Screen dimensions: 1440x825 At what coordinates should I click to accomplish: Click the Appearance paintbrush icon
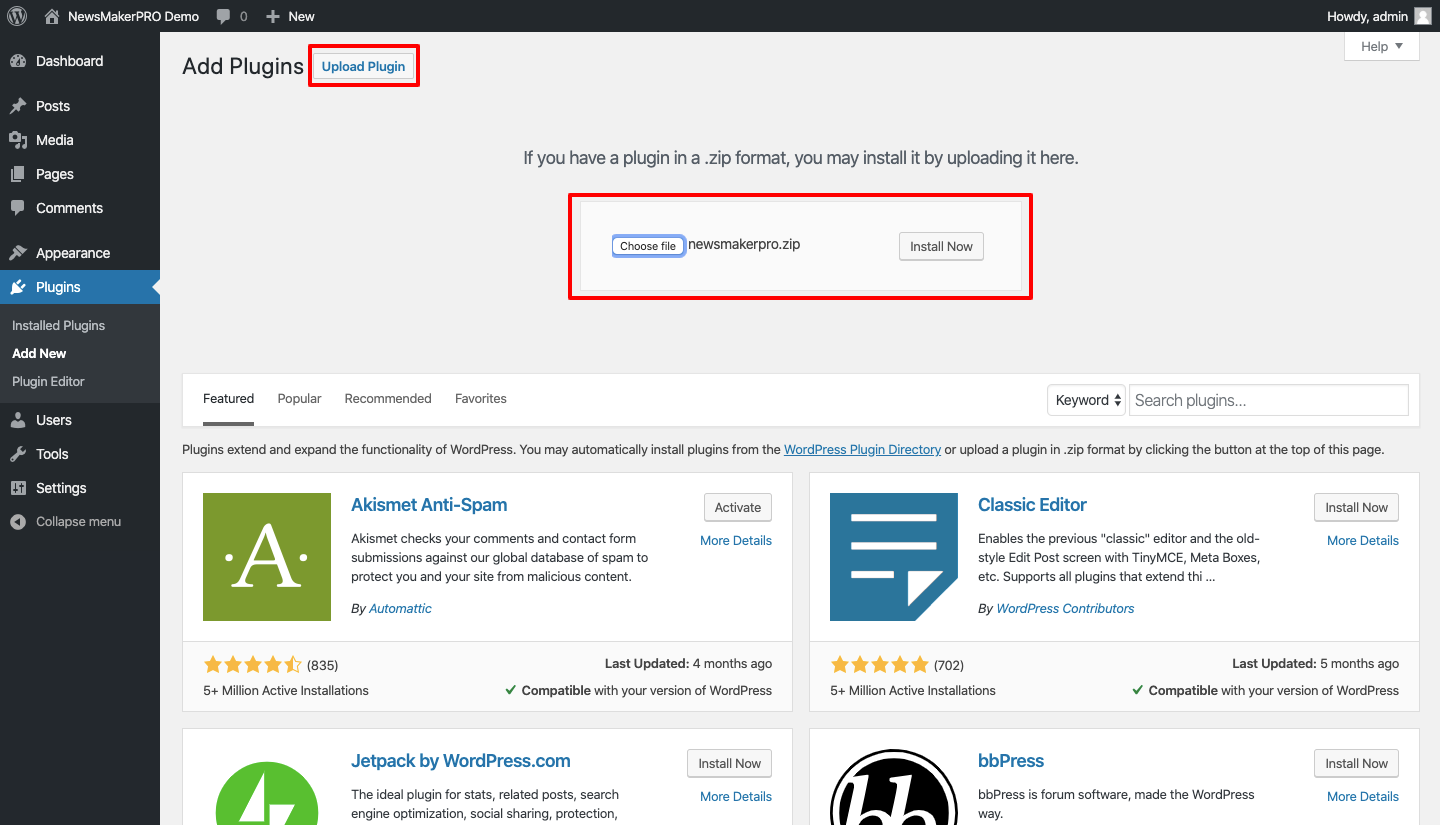pyautogui.click(x=18, y=253)
